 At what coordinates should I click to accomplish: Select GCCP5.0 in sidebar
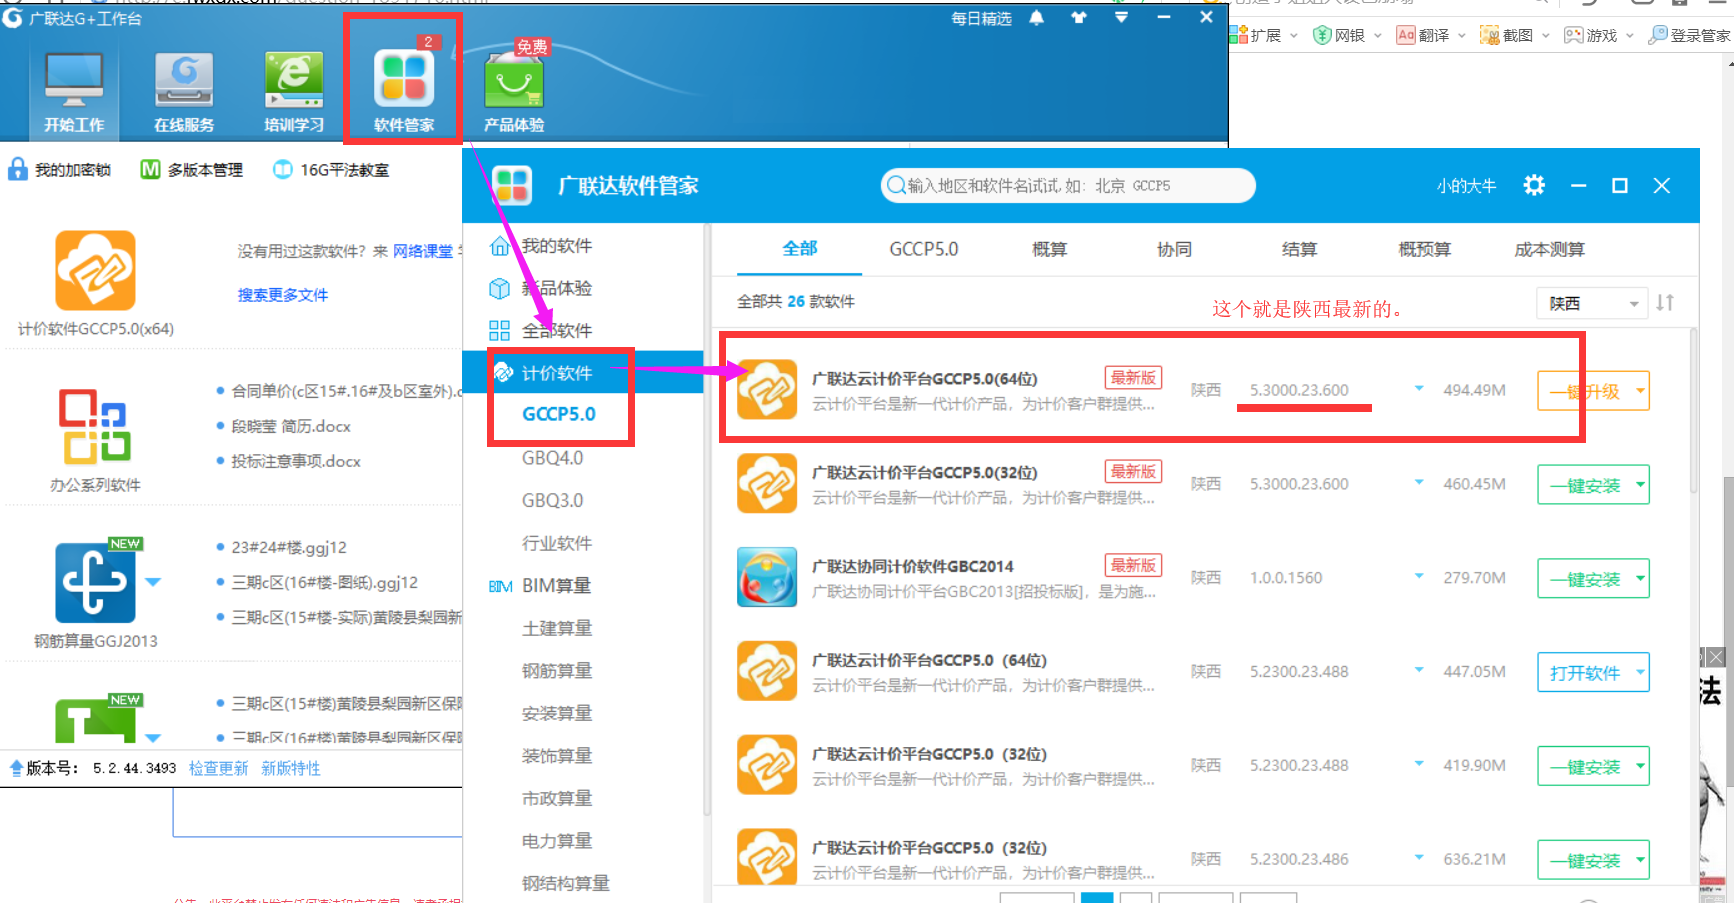pos(559,414)
